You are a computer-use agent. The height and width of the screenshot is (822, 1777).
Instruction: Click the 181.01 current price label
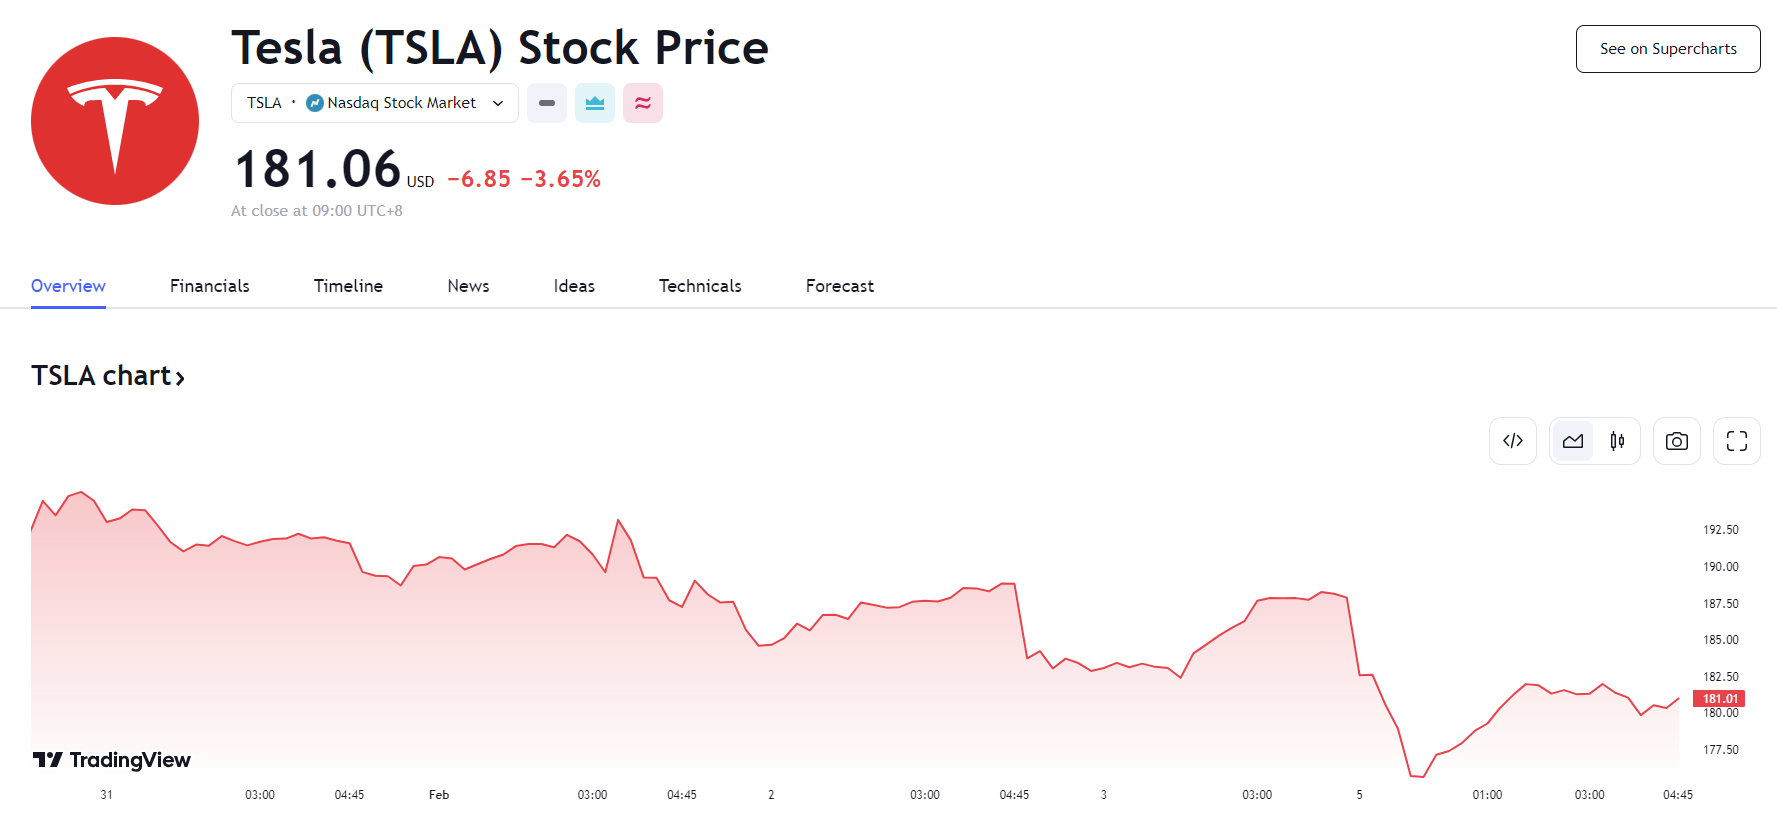click(1719, 699)
